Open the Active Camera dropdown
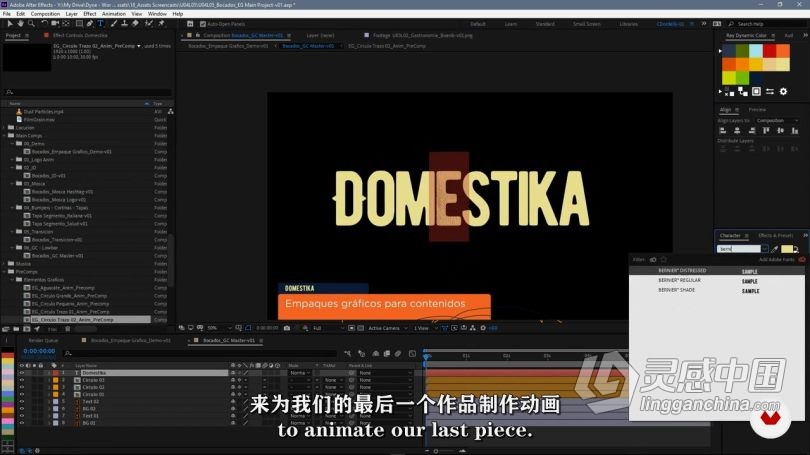Screen dimensions: 810x455 387,328
